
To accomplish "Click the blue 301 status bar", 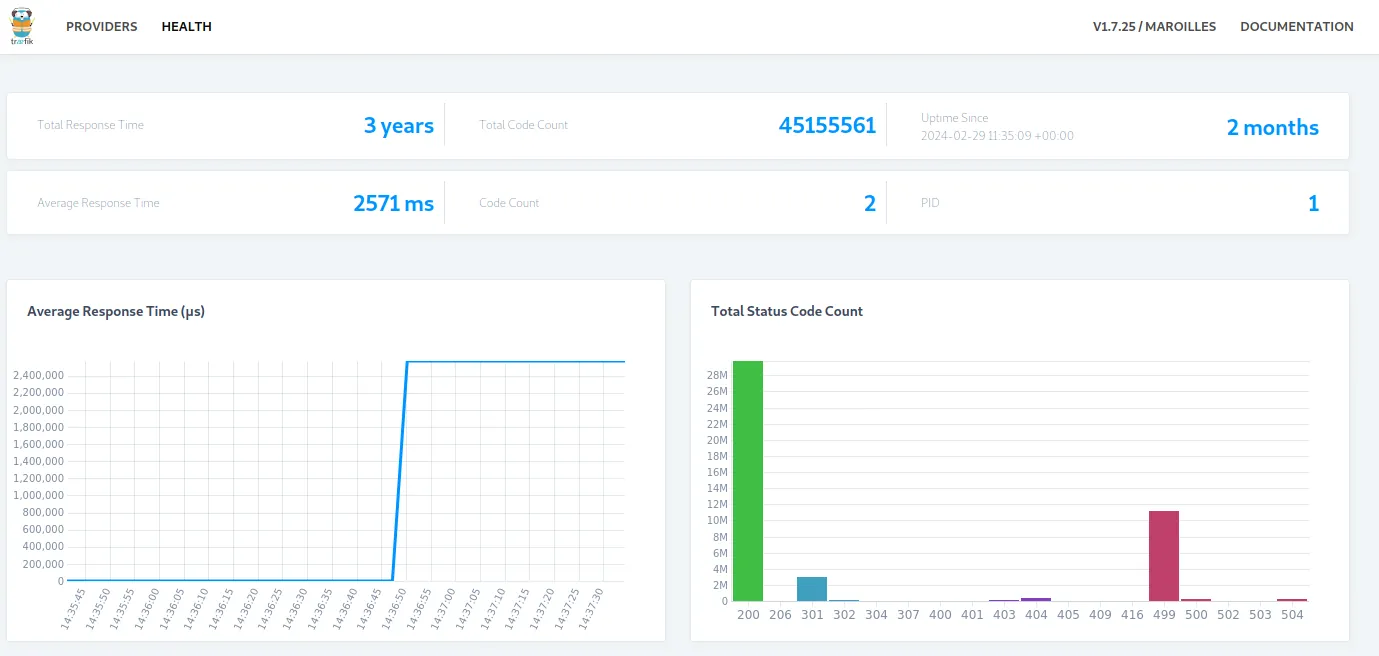I will coord(812,589).
